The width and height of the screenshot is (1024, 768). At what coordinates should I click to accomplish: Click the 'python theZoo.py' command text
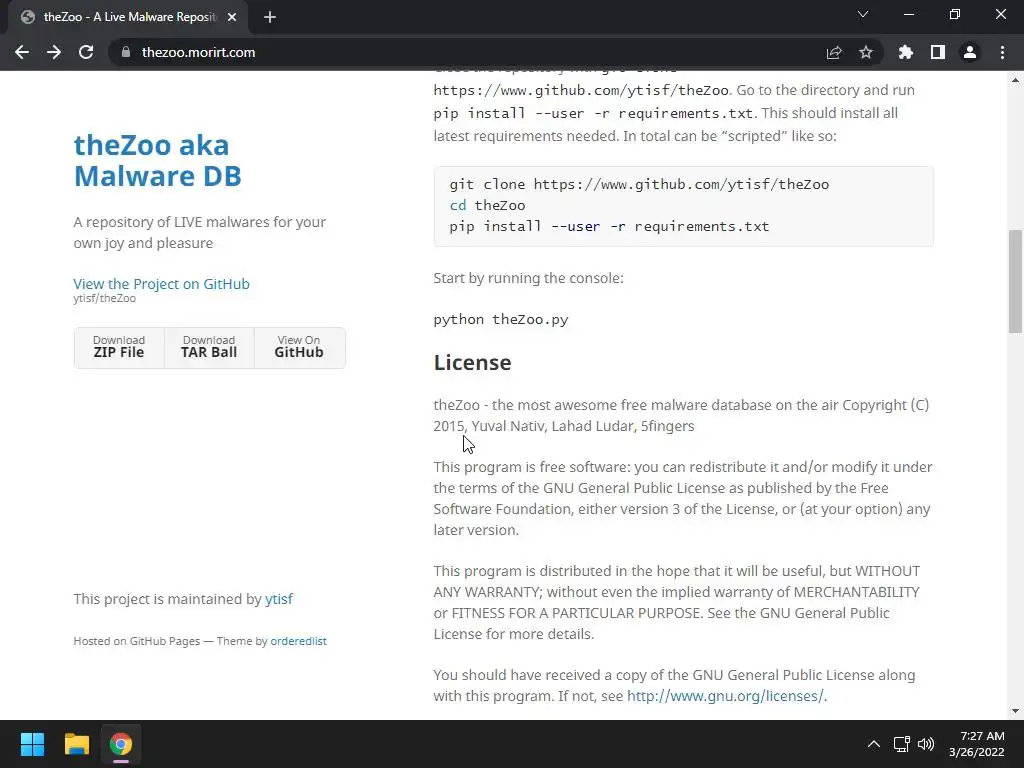[501, 319]
